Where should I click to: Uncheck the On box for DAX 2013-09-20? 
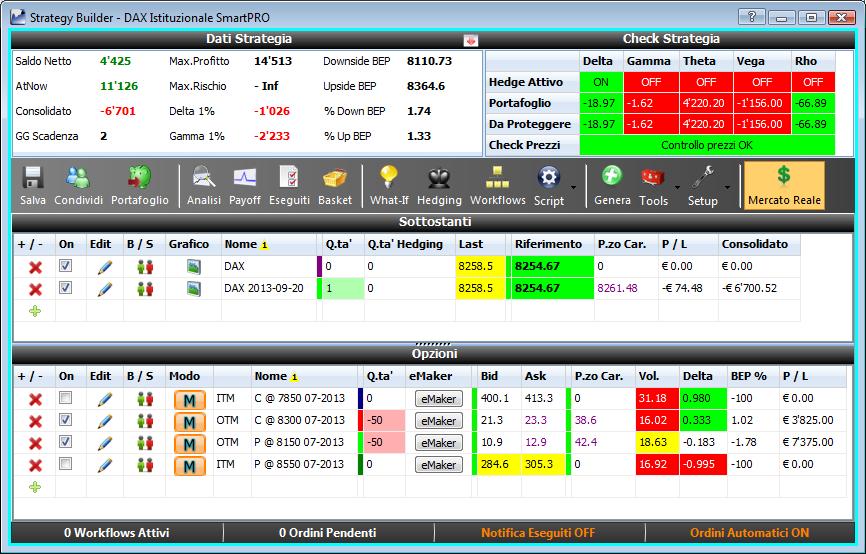click(x=65, y=288)
